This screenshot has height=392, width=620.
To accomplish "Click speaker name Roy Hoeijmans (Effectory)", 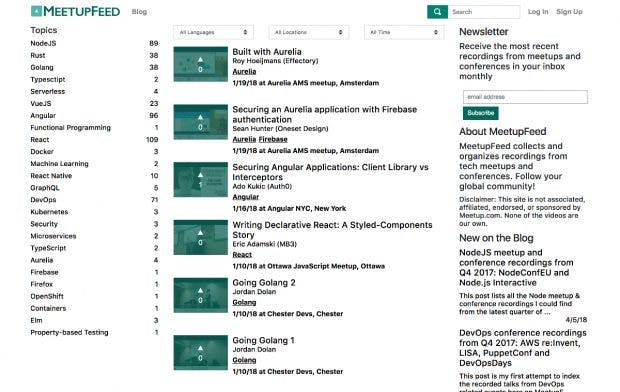I will (x=275, y=61).
